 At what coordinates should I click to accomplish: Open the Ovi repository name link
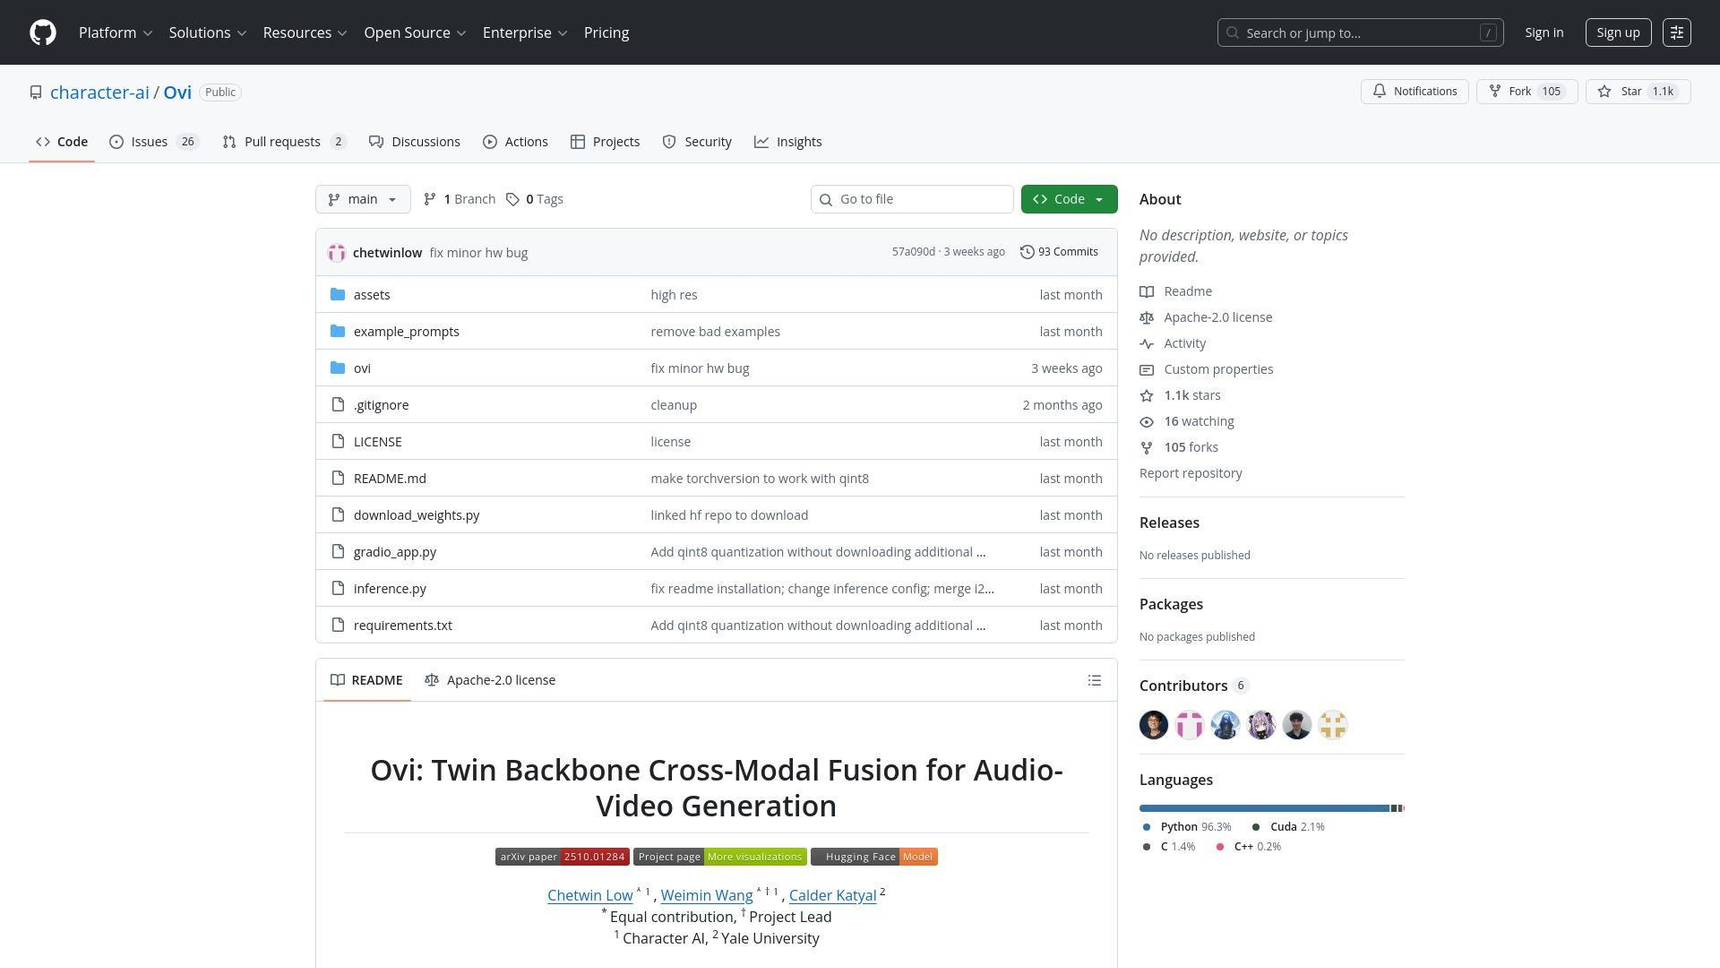[x=177, y=92]
